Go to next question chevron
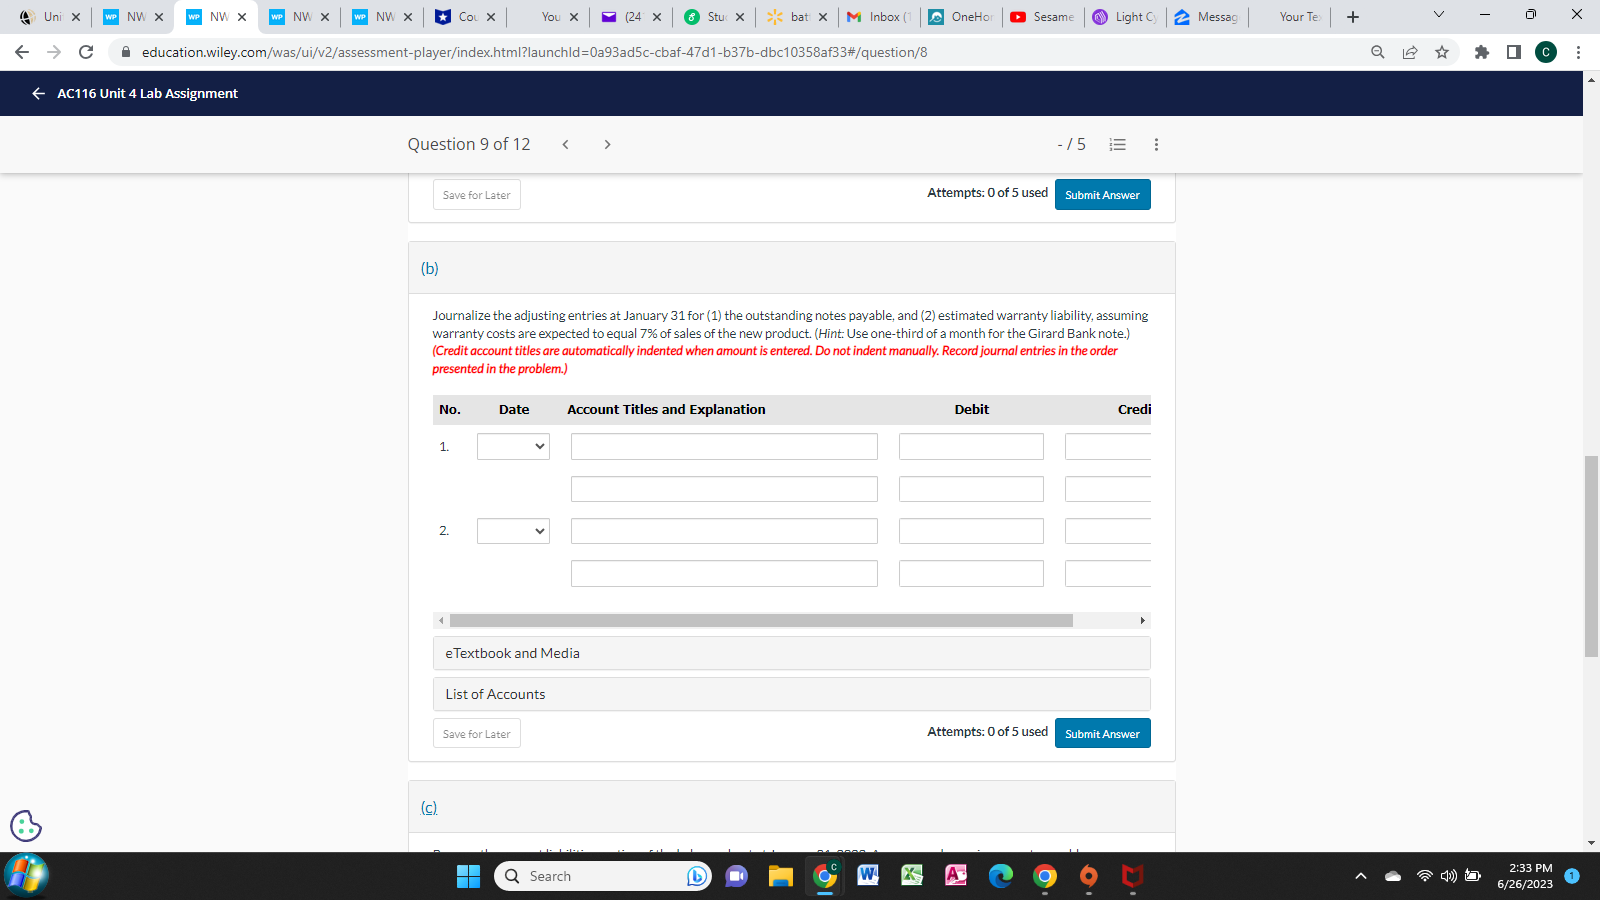1600x900 pixels. (x=607, y=144)
